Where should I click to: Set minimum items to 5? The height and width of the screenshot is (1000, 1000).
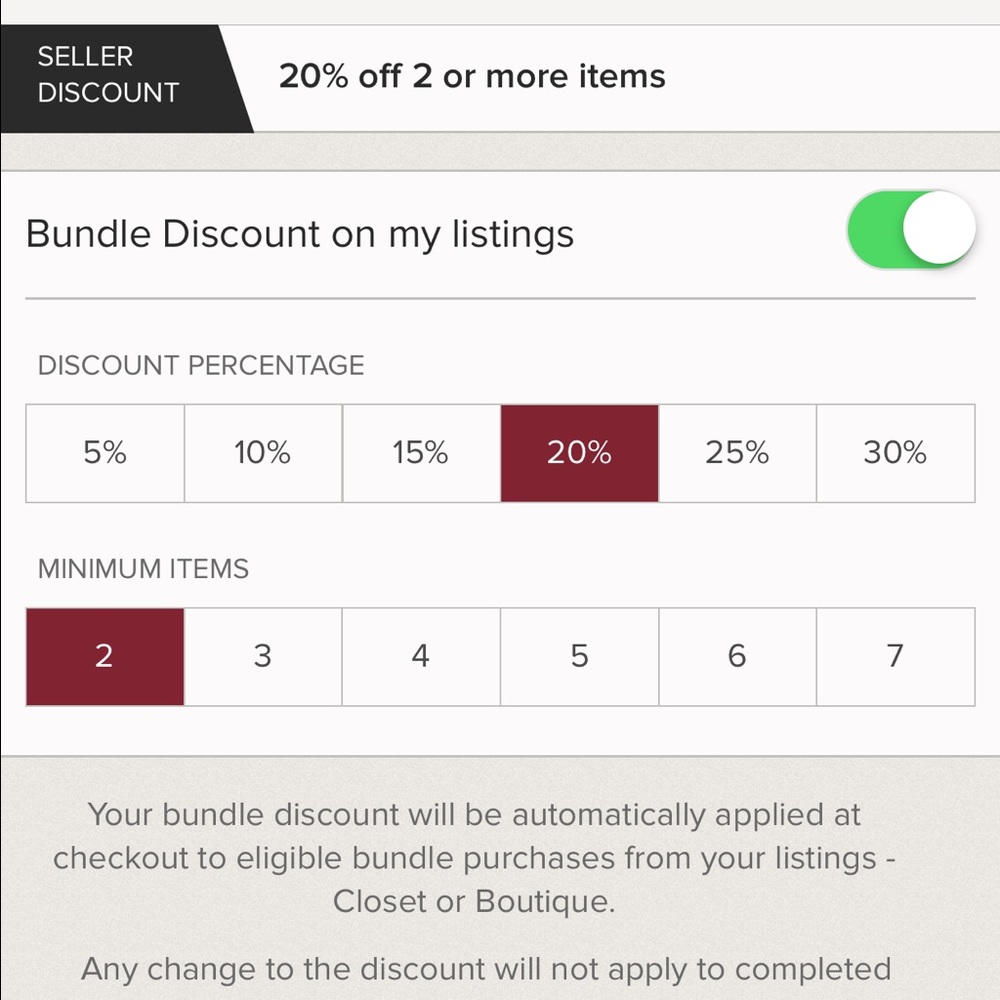(x=579, y=656)
